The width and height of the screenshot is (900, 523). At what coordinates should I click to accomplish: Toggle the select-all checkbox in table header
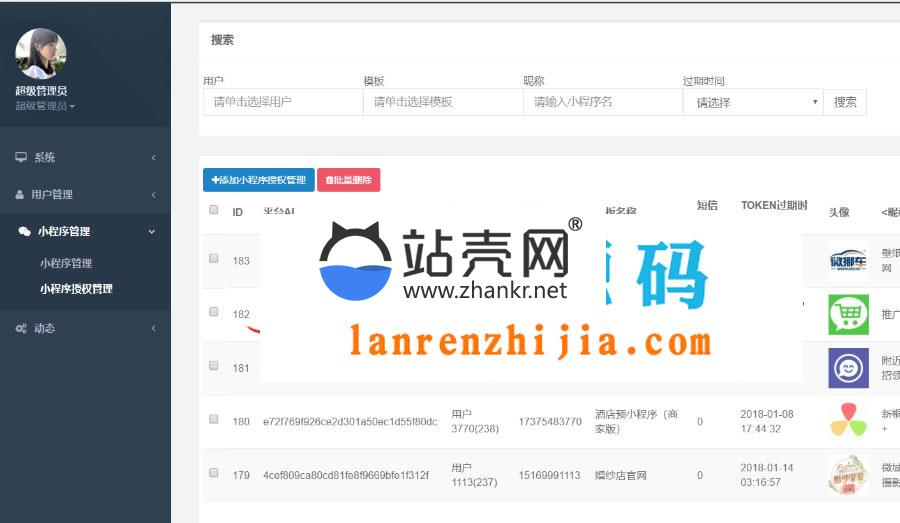coord(214,210)
